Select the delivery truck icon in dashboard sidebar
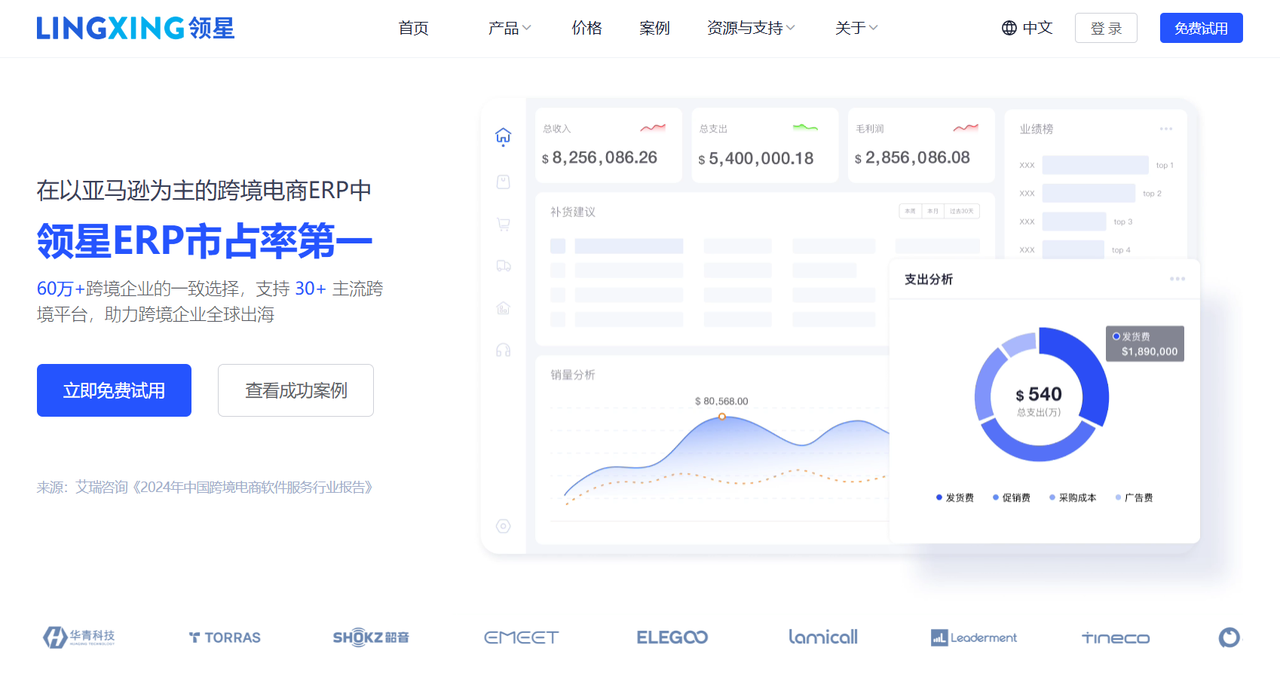The height and width of the screenshot is (691, 1280). click(x=503, y=266)
